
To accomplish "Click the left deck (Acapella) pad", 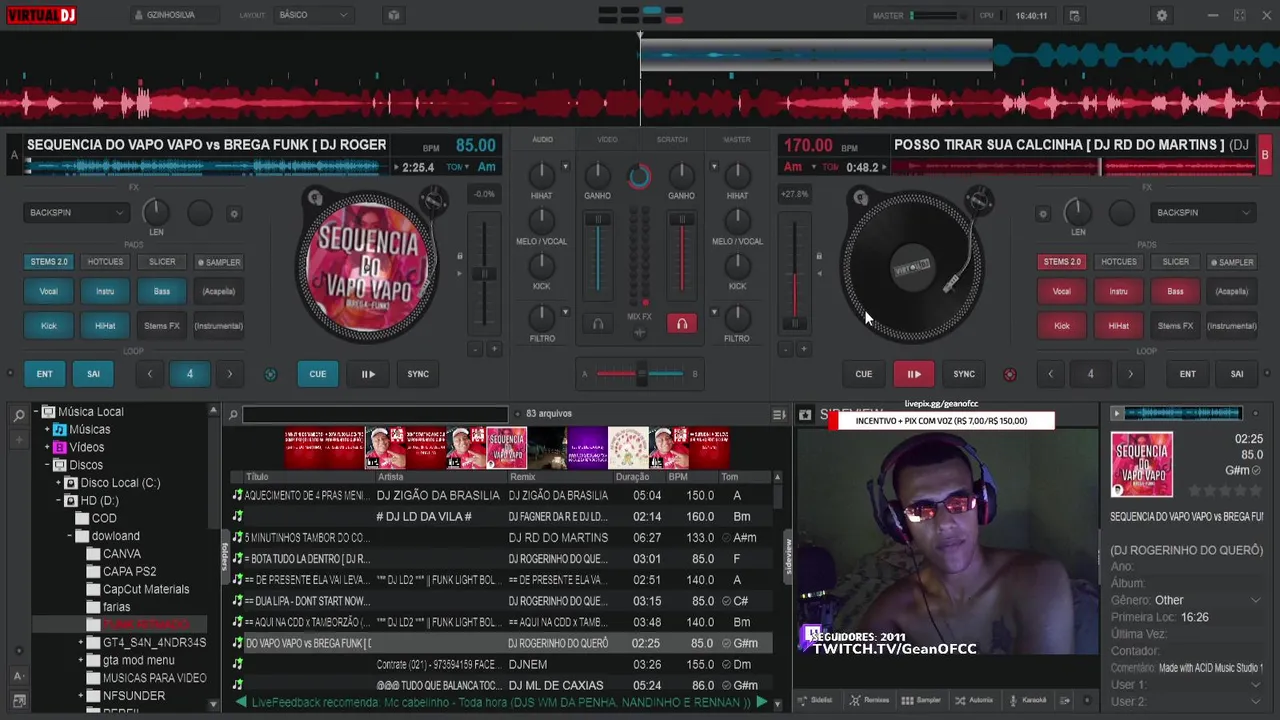I will pyautogui.click(x=219, y=292).
